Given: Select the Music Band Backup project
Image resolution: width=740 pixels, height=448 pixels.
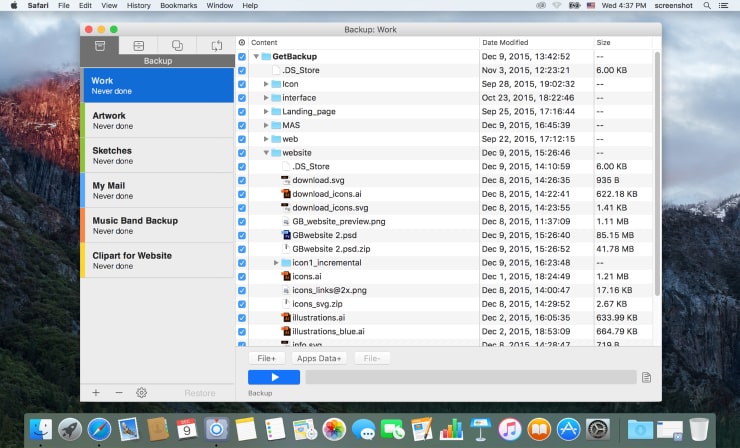Looking at the screenshot, I should [157, 225].
